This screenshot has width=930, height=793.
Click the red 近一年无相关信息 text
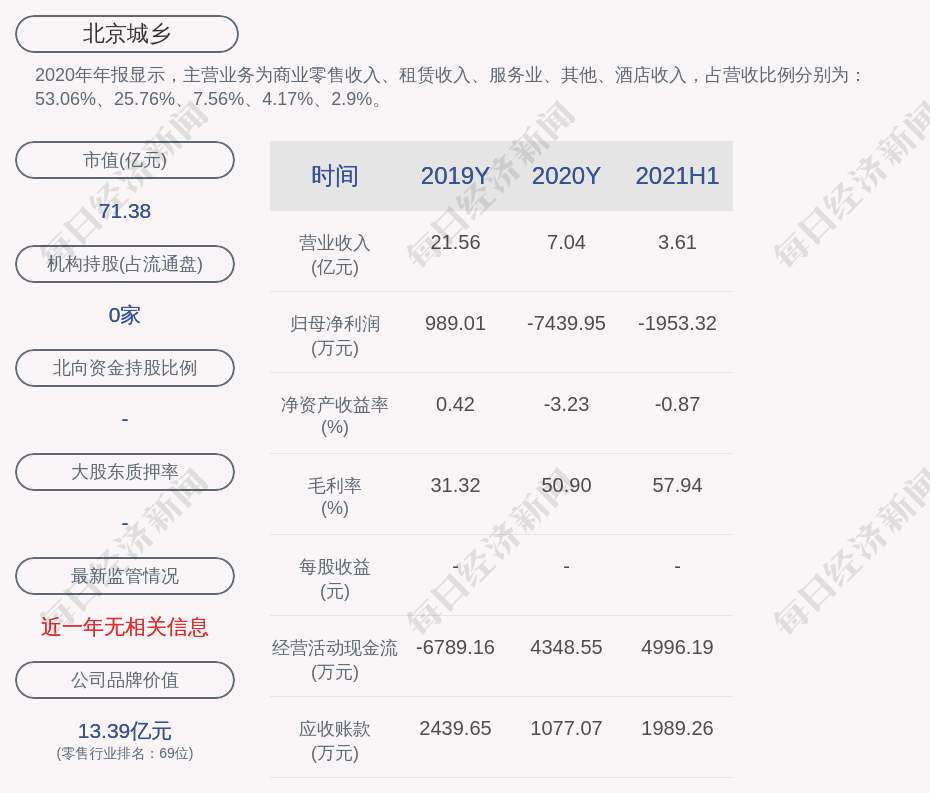tap(125, 627)
